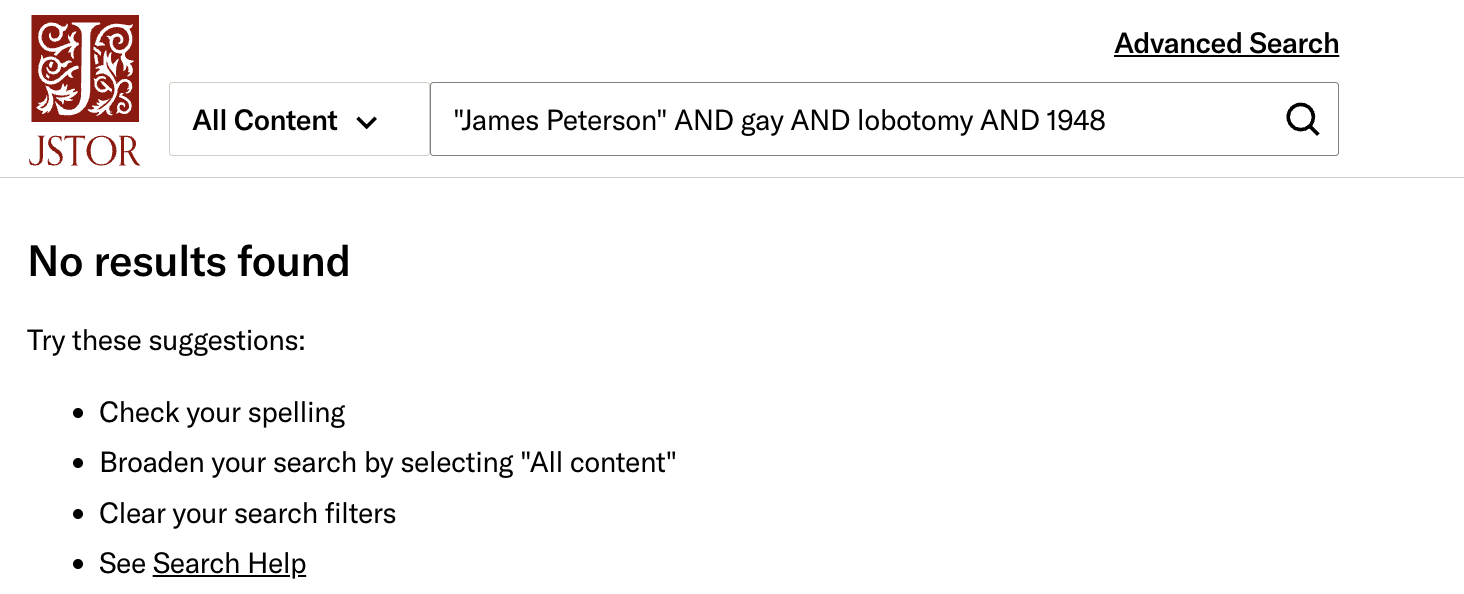The height and width of the screenshot is (594, 1464).
Task: Click empty space right of the query text
Action: [x=1190, y=120]
